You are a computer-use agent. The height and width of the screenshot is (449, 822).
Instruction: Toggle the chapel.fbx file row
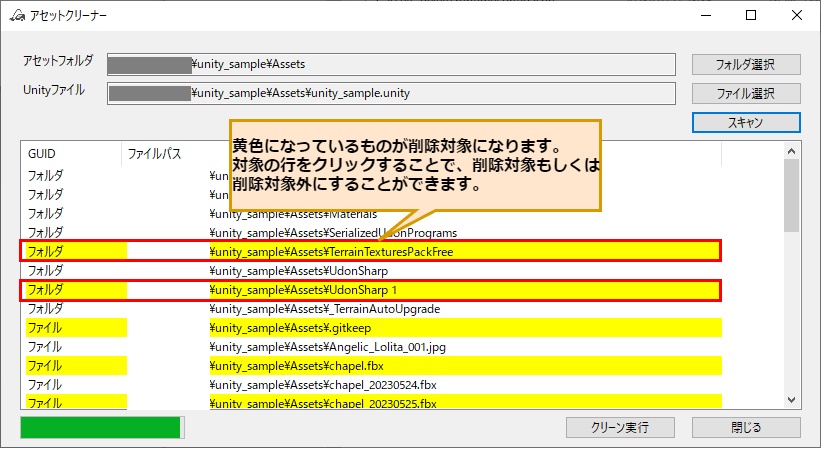coord(371,366)
